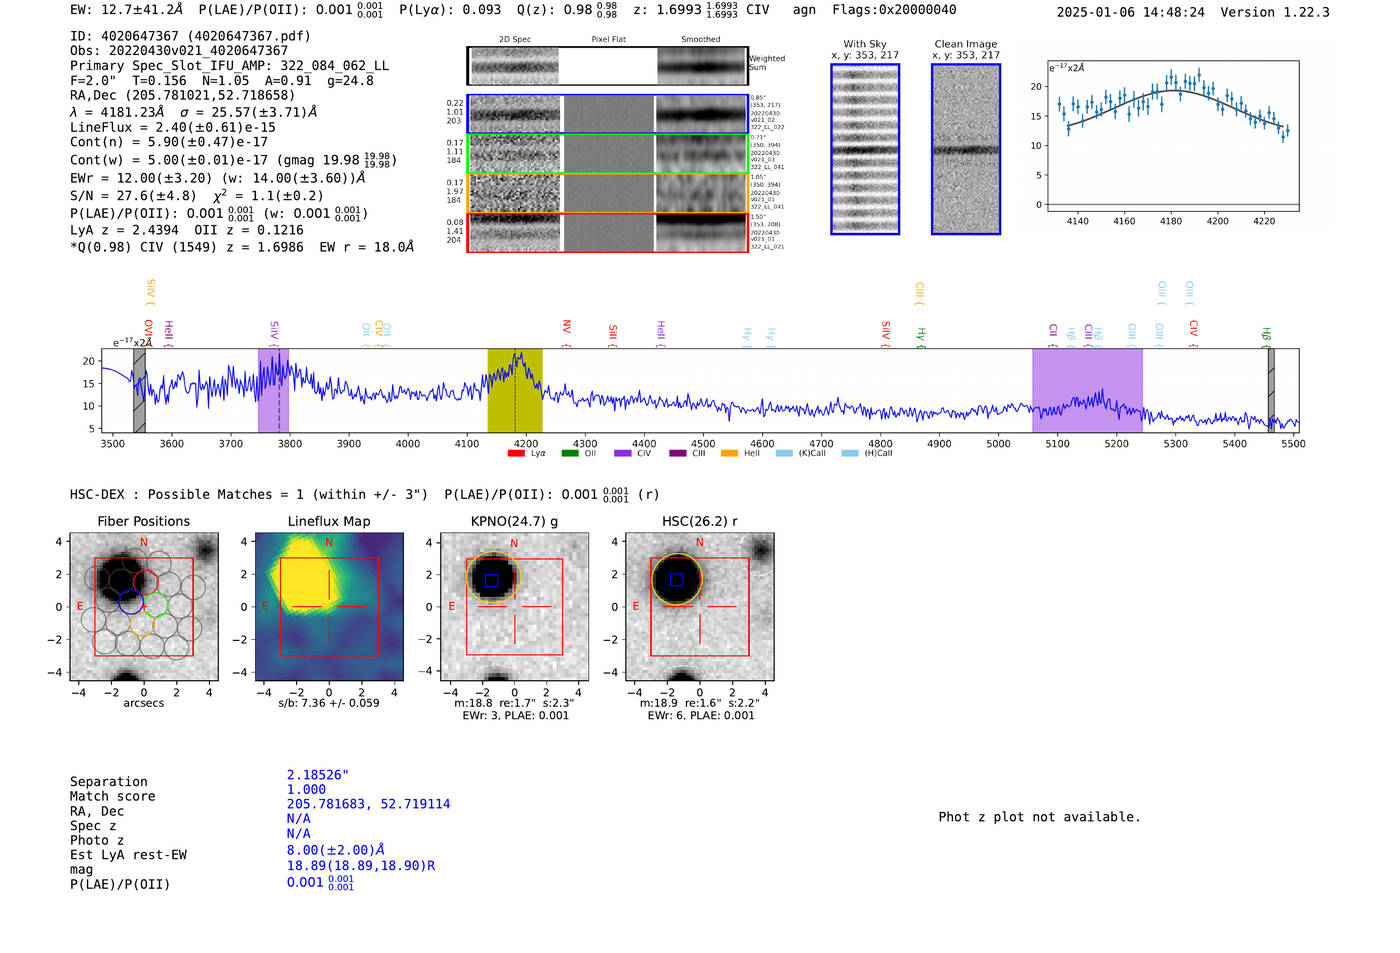Click the hatched gray region near 3550
Screen dimensions: 1400x953
click(x=139, y=391)
